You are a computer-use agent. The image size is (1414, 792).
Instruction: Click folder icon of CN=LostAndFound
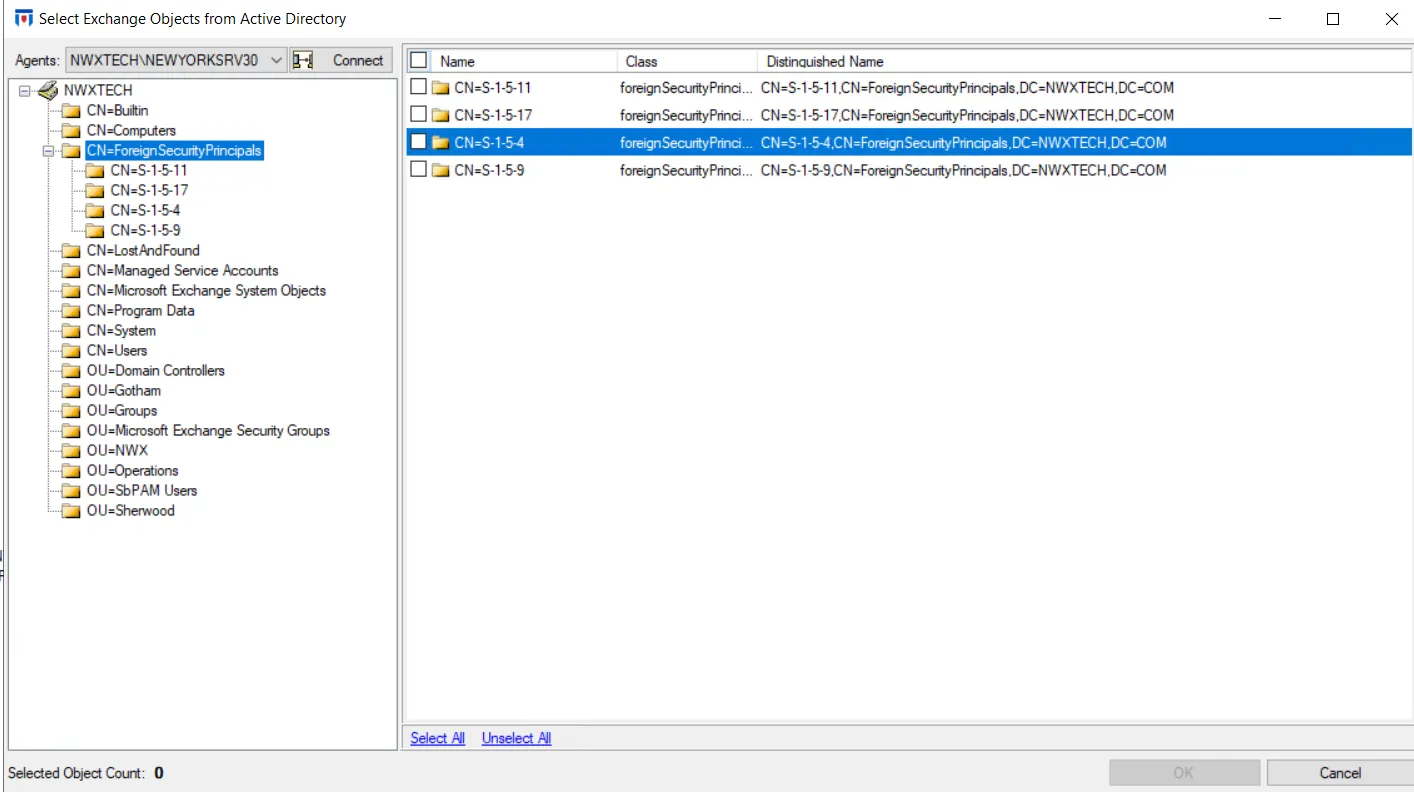click(x=70, y=251)
